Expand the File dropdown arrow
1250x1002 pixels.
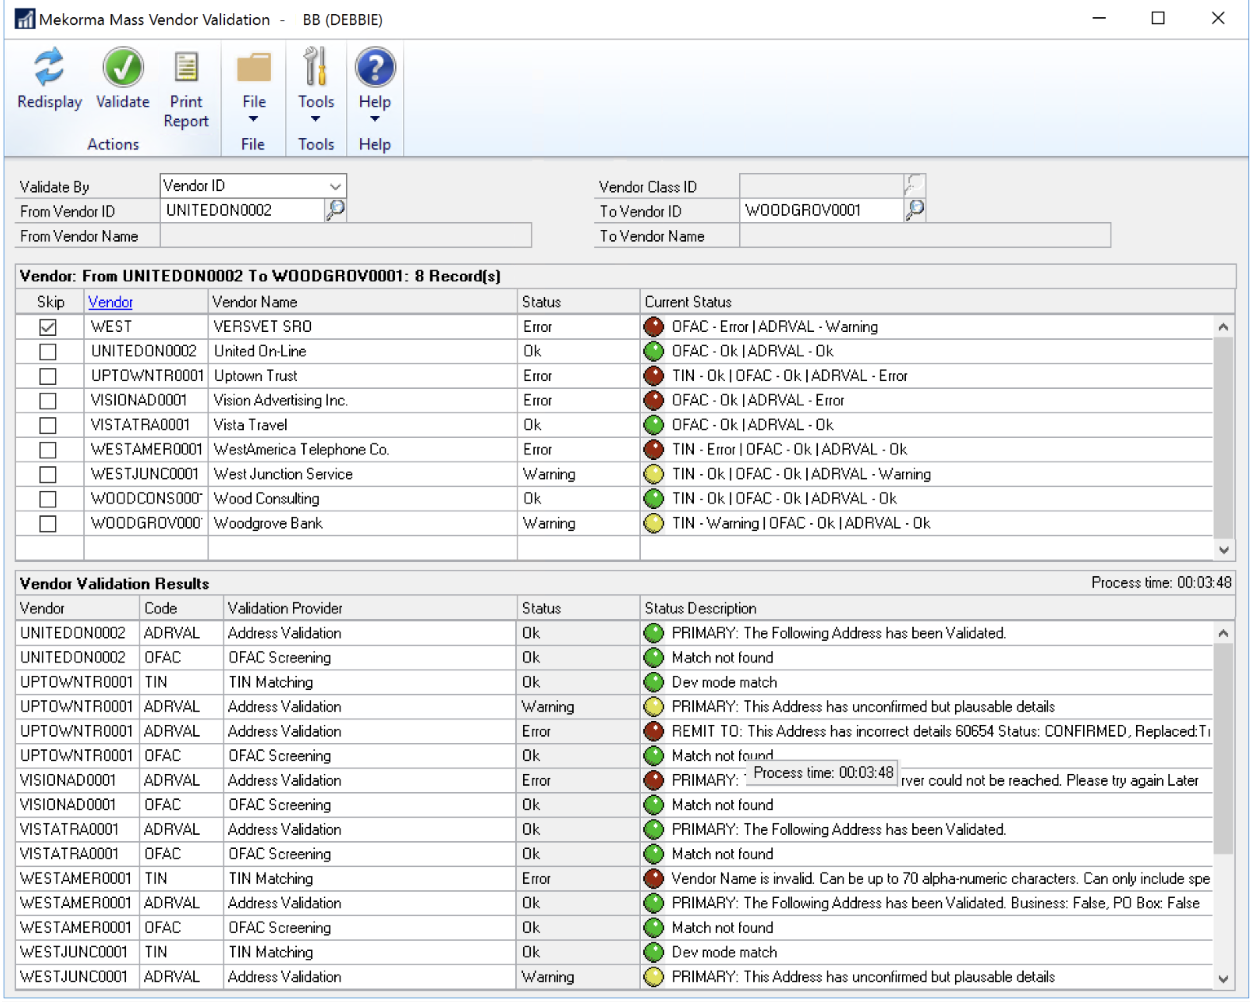tap(253, 119)
